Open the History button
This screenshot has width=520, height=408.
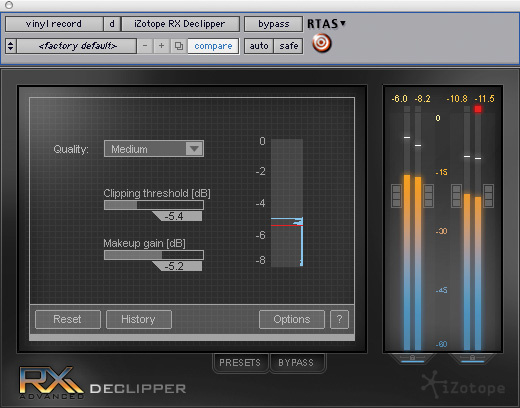139,319
